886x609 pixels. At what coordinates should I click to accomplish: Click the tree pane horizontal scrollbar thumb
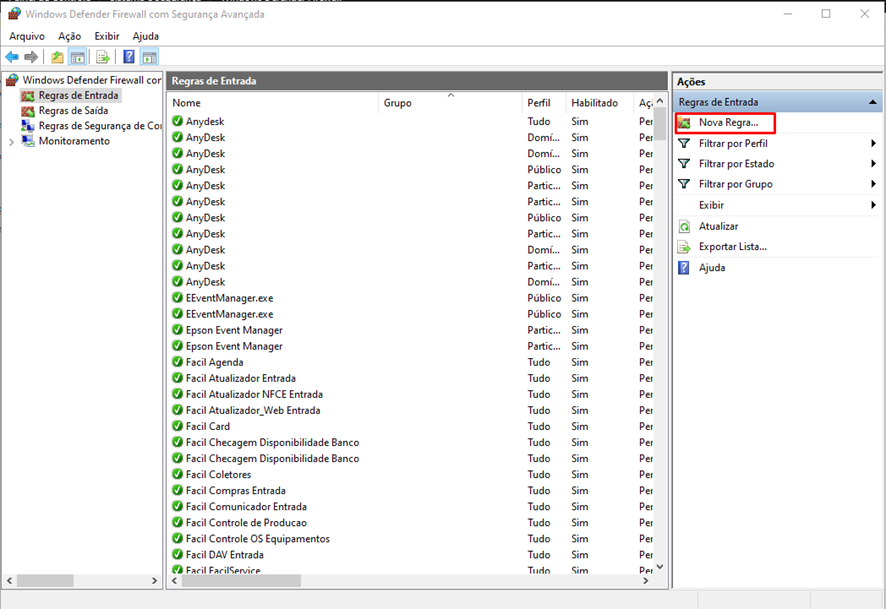(45, 580)
